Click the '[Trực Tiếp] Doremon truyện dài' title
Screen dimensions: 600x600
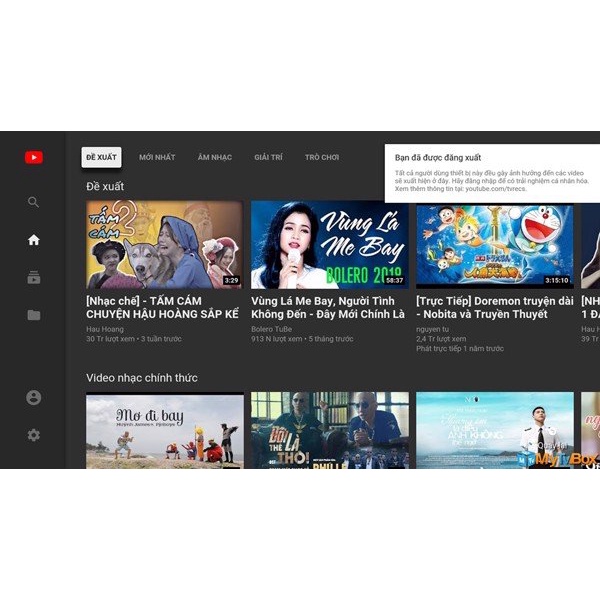point(494,307)
